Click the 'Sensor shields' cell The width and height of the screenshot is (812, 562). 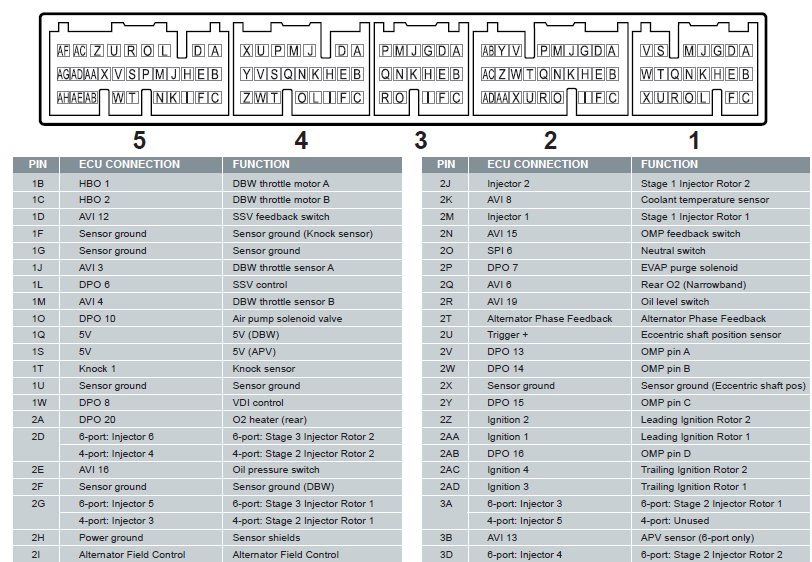(312, 538)
